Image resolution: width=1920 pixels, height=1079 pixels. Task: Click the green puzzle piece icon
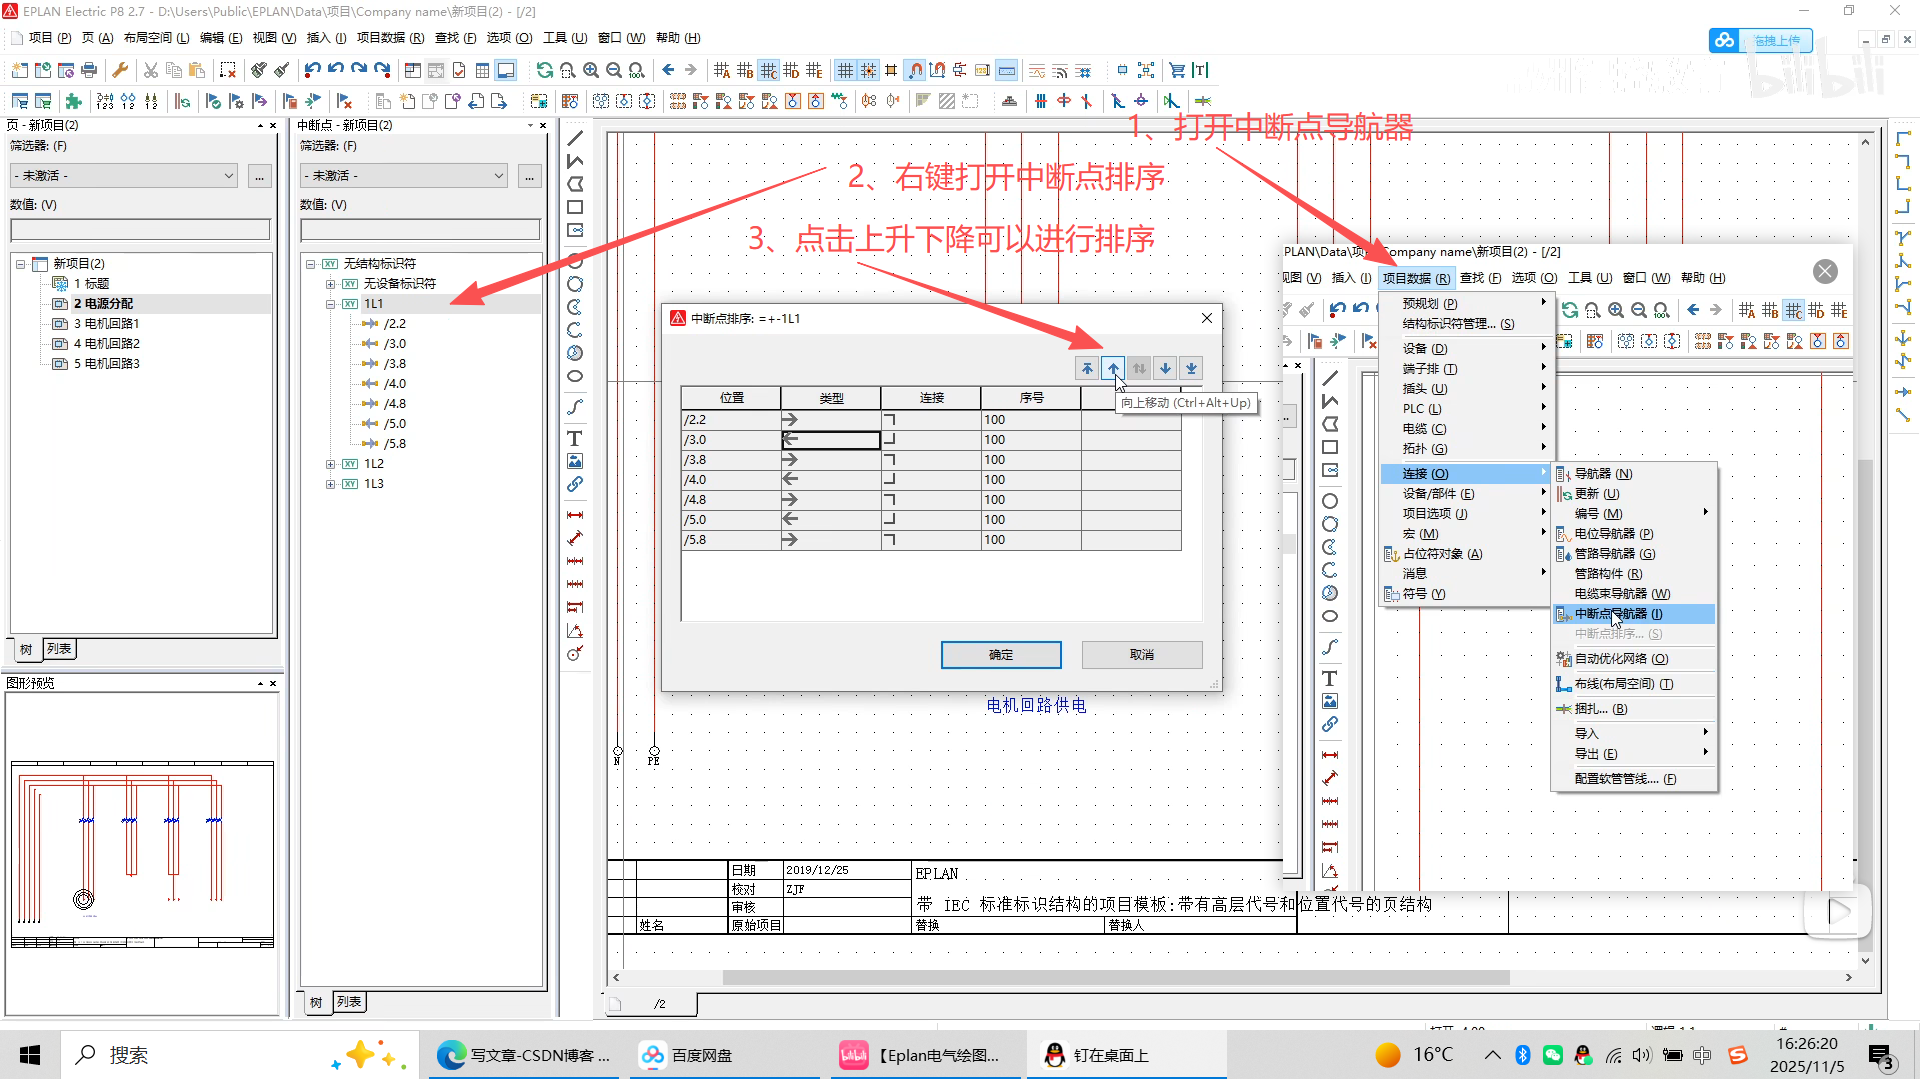pos(73,101)
